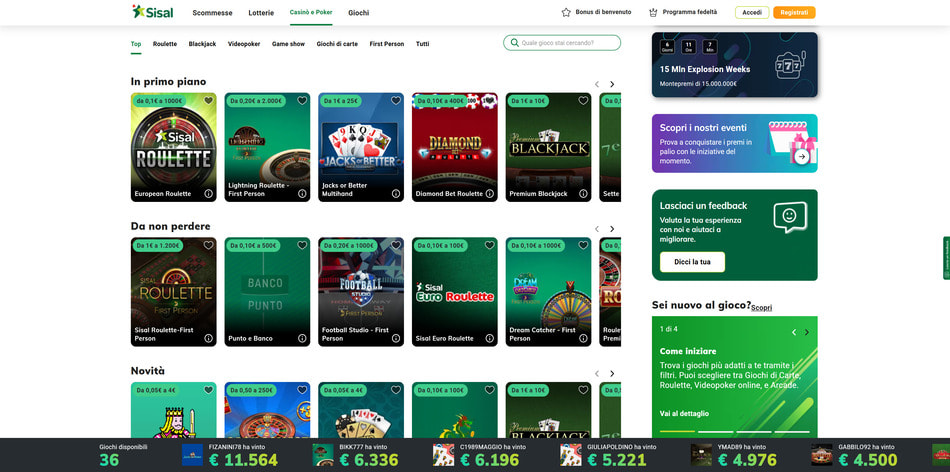Show previous games in Da non perdere
The image size is (950, 472).
(597, 229)
